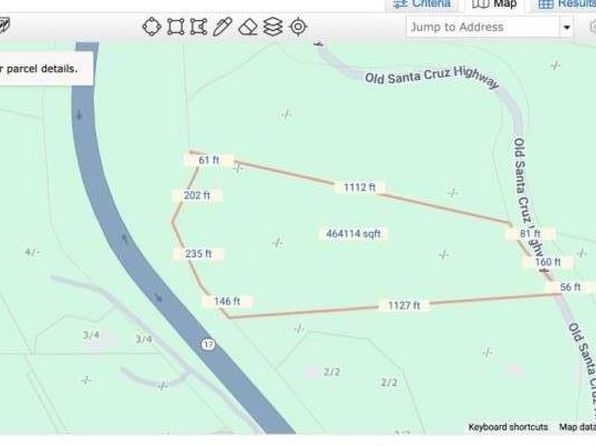Select the polygon draw tool

[x=198, y=27]
